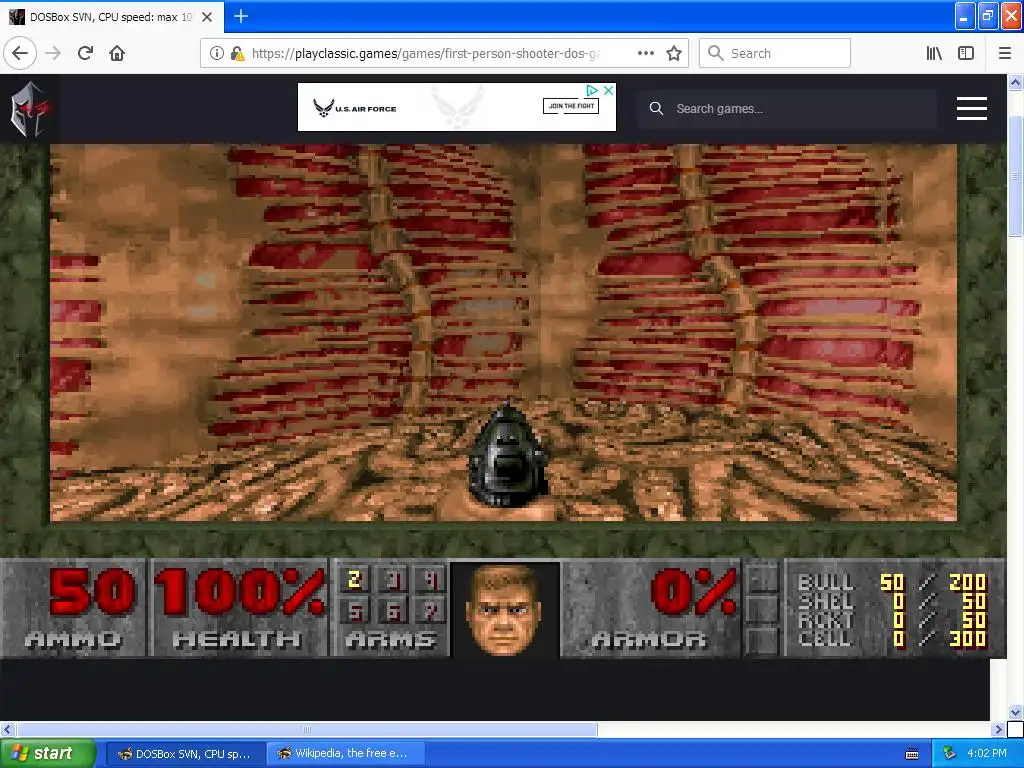1024x768 pixels.
Task: Click JOIN THE FIGHT ad button
Action: coord(571,106)
